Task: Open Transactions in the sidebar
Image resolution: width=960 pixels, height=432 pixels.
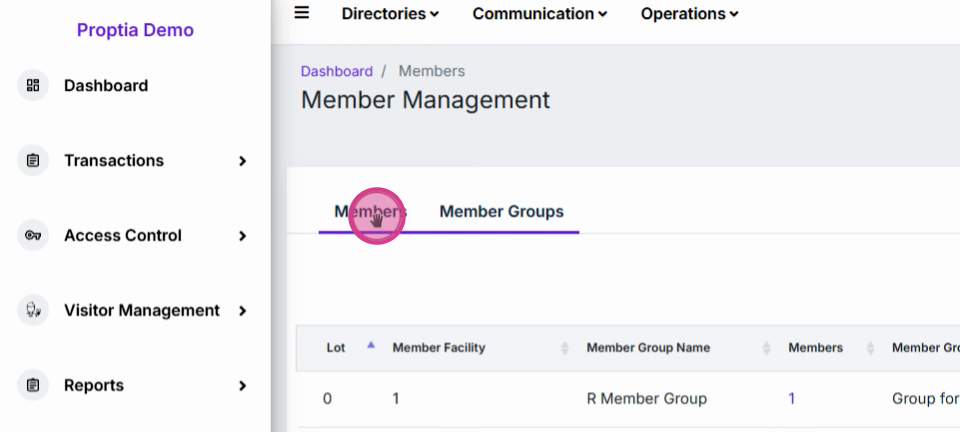Action: [x=114, y=161]
